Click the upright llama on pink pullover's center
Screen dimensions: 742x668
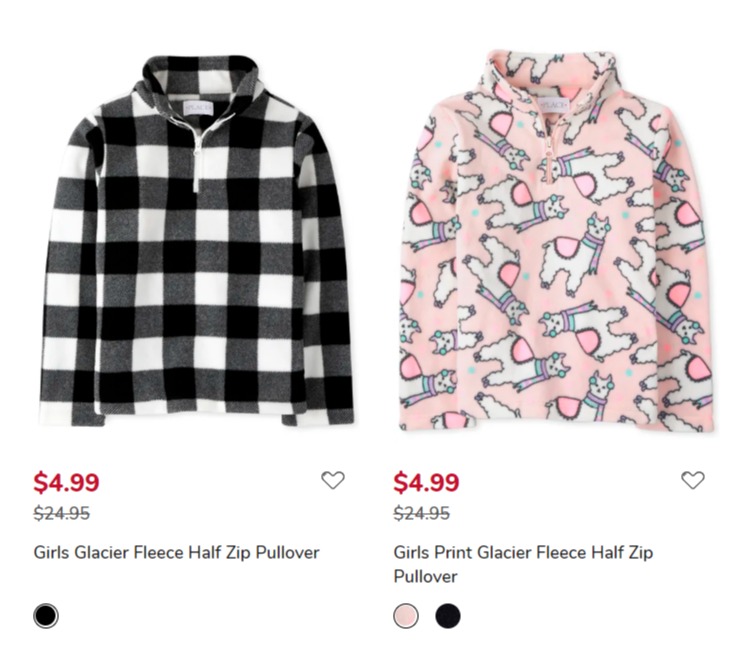click(x=575, y=253)
